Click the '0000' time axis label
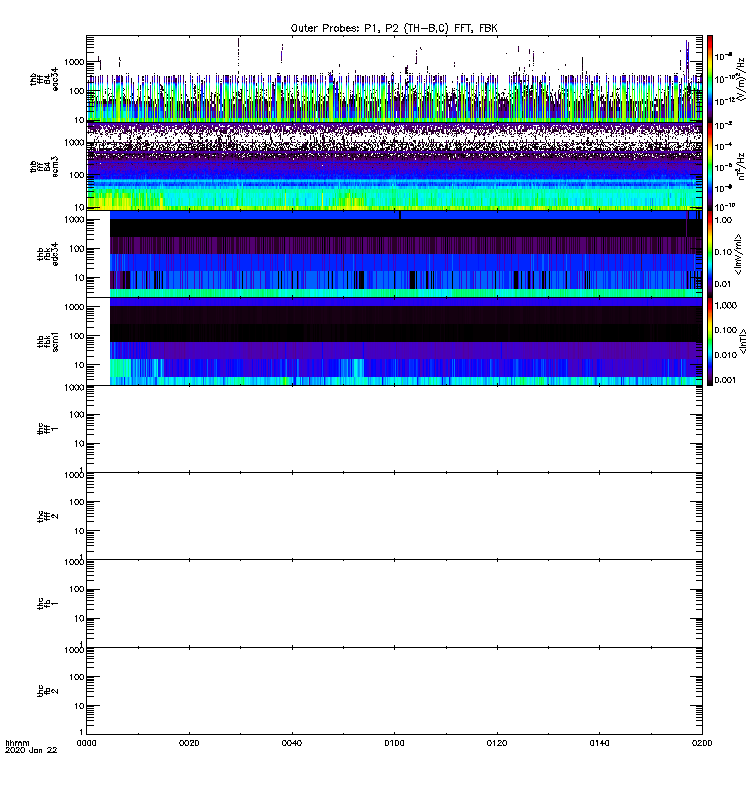The height and width of the screenshot is (800, 750). (86, 743)
